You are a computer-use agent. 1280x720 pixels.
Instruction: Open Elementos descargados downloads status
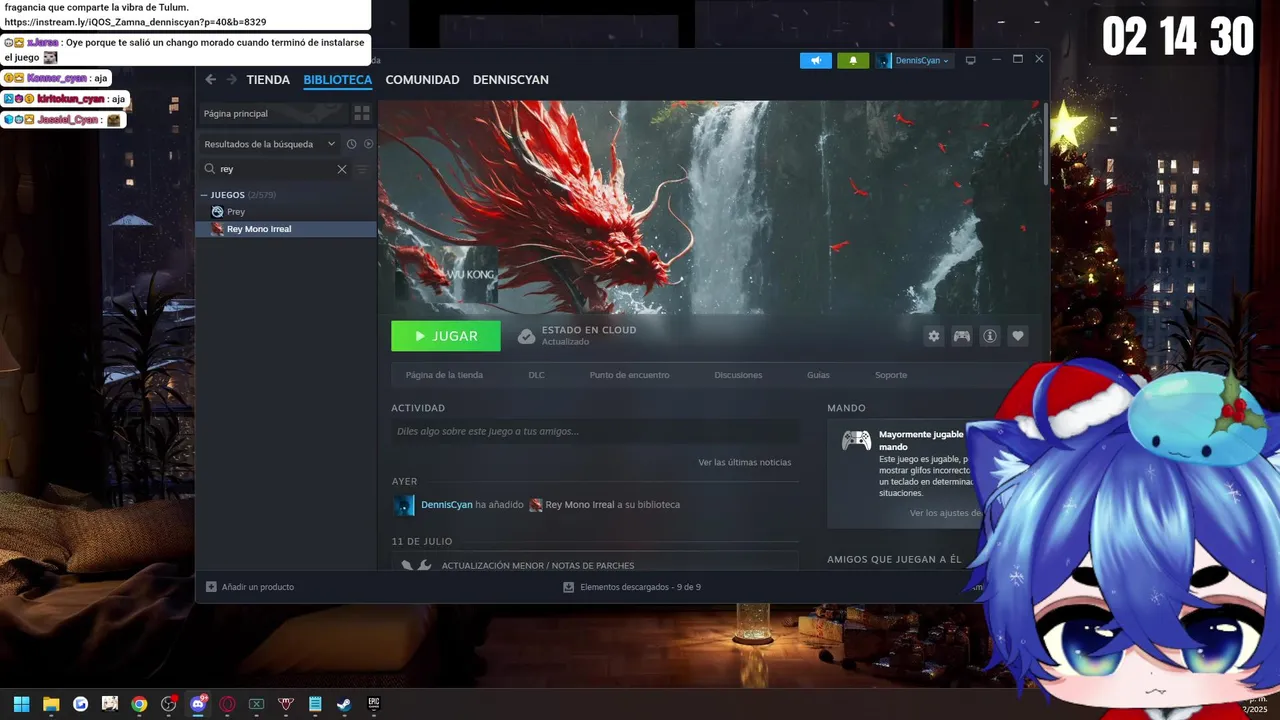(632, 587)
